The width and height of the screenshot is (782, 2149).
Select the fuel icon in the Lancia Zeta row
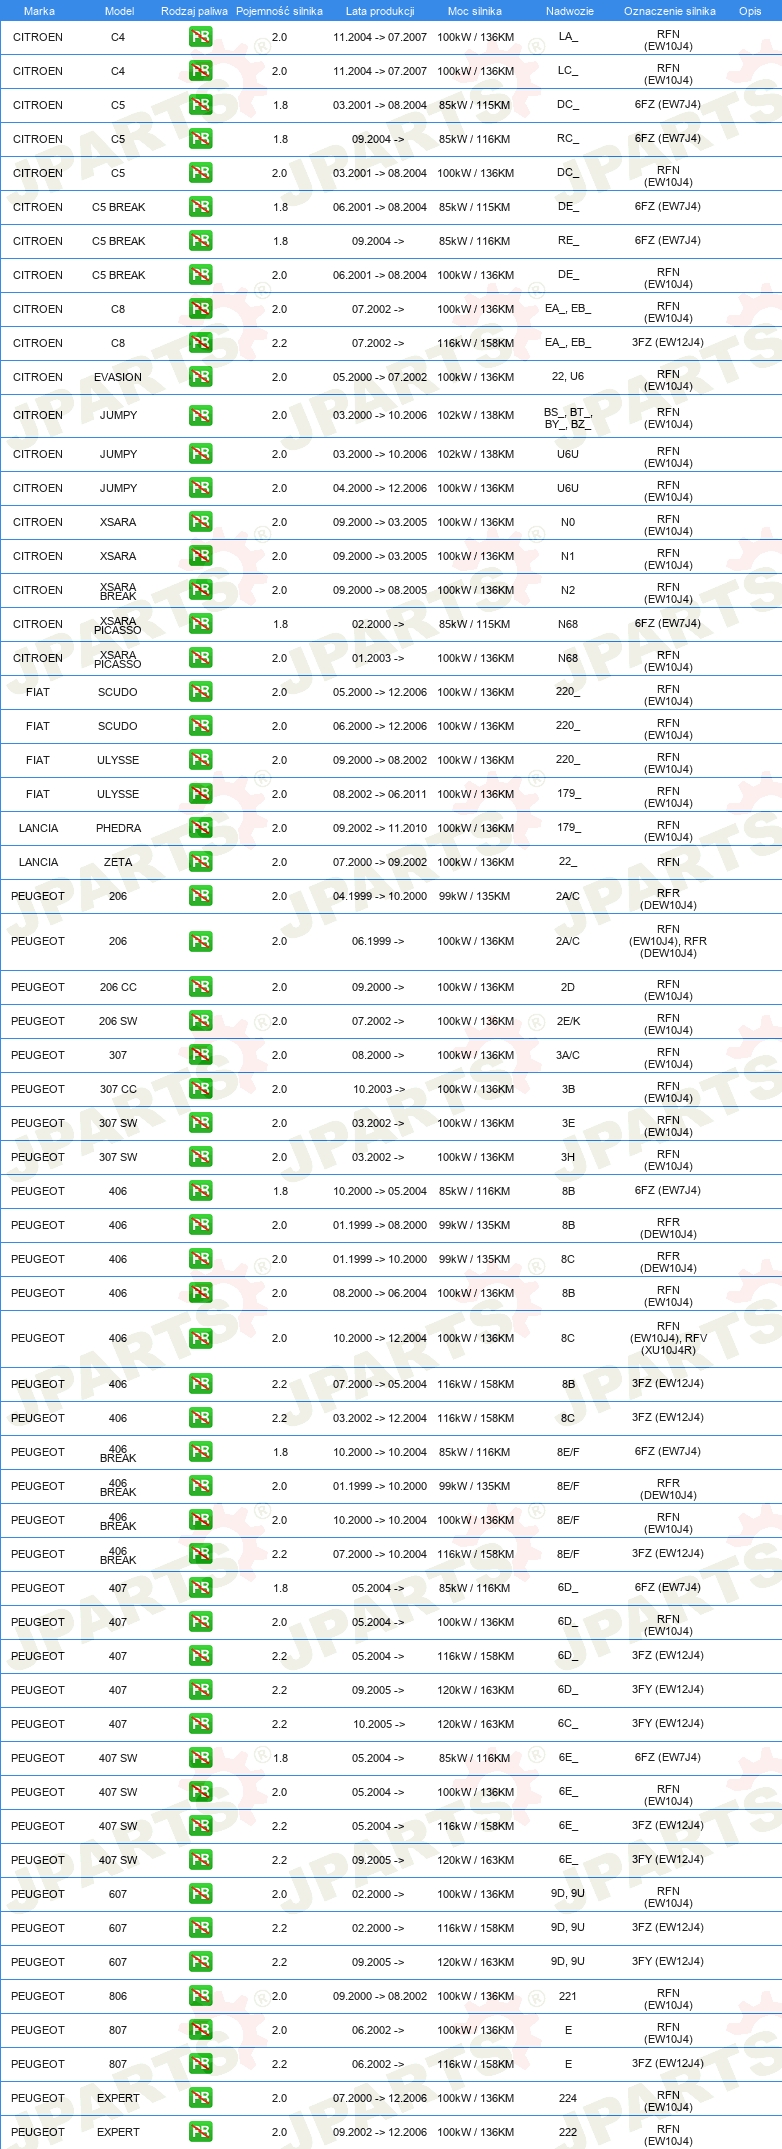point(200,862)
